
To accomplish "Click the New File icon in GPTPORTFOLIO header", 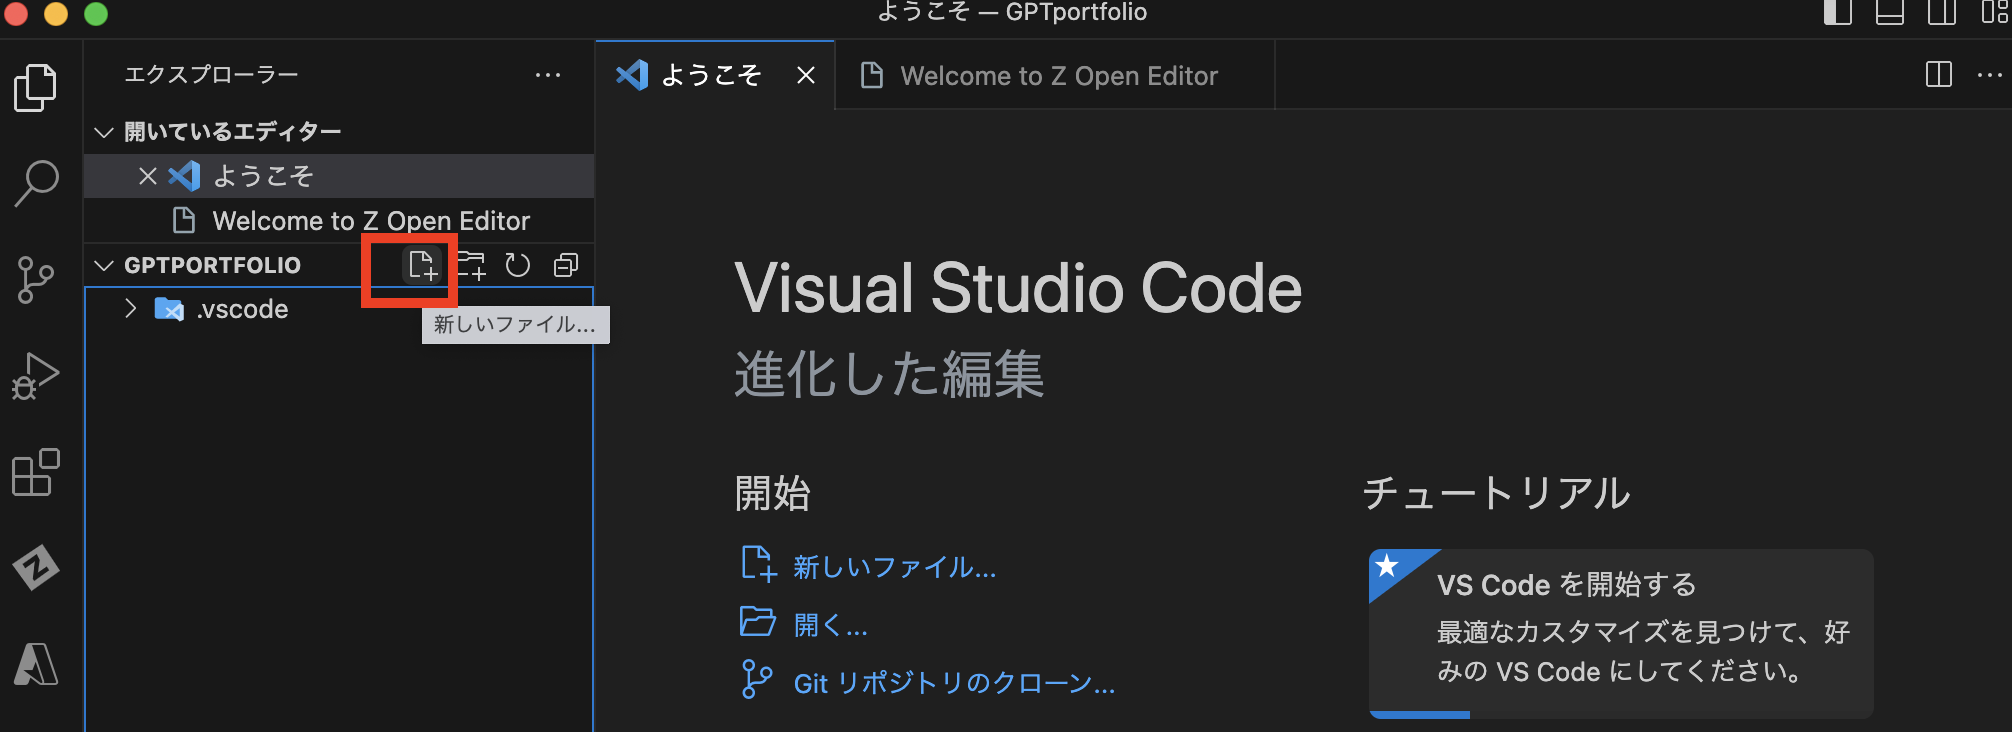I will [x=422, y=265].
